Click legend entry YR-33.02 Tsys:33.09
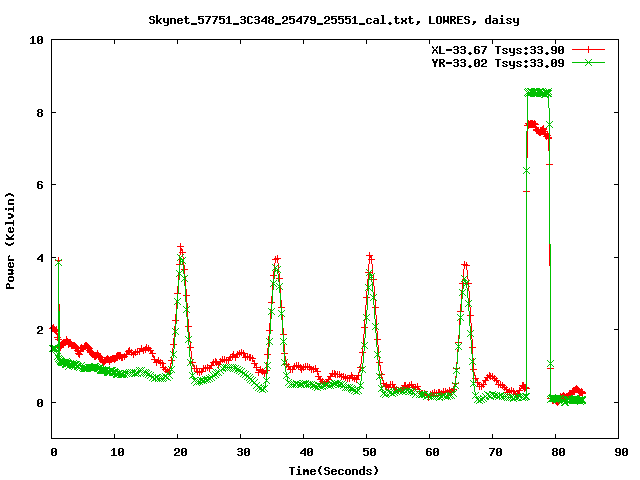The width and height of the screenshot is (640, 480). tap(498, 63)
